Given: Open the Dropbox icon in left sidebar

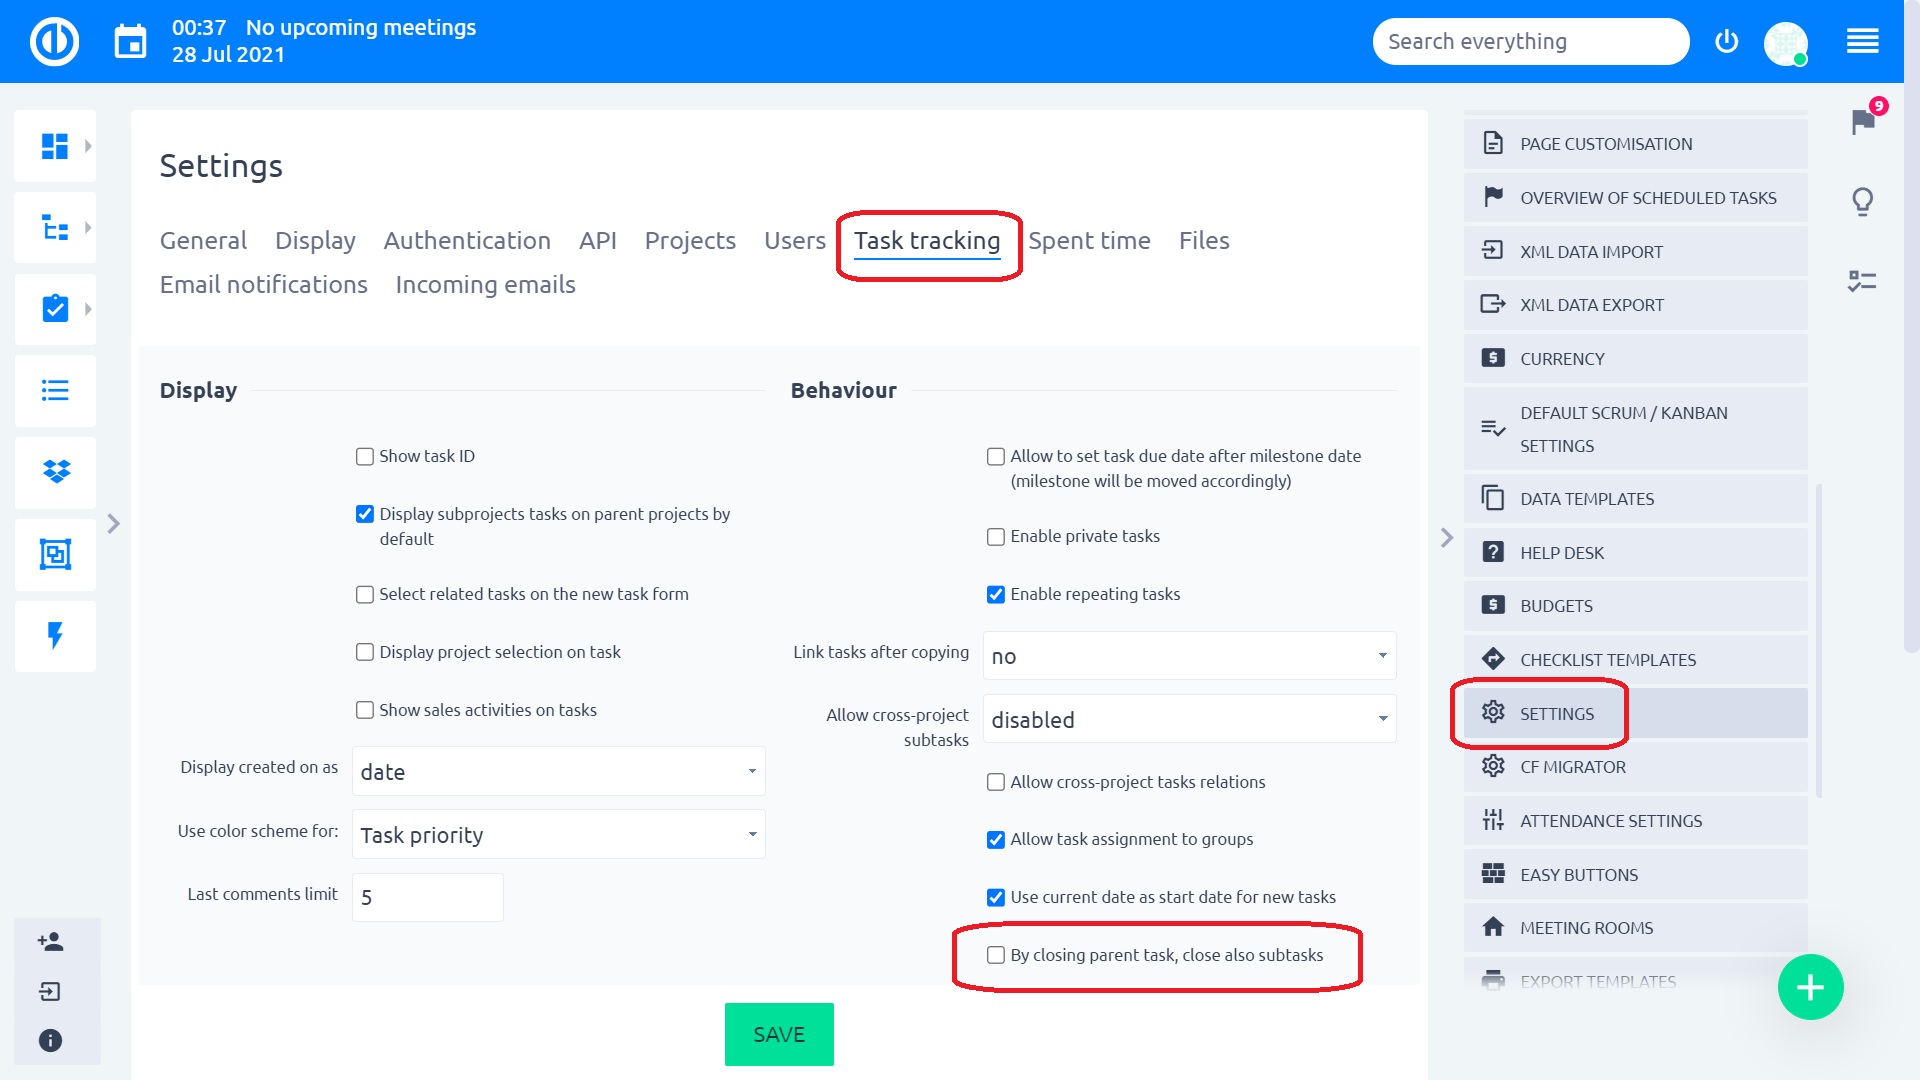Looking at the screenshot, I should click(56, 472).
